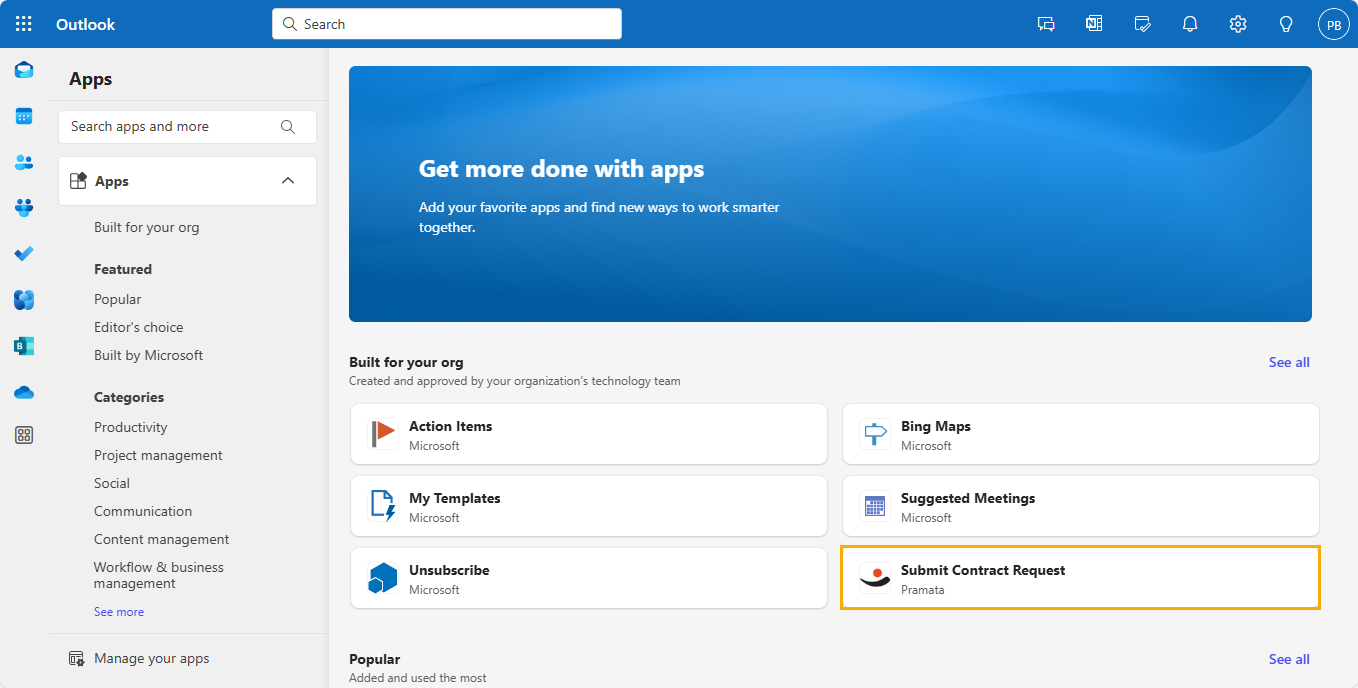Open Groups icon in the left rail
The height and width of the screenshot is (688, 1358).
(24, 208)
